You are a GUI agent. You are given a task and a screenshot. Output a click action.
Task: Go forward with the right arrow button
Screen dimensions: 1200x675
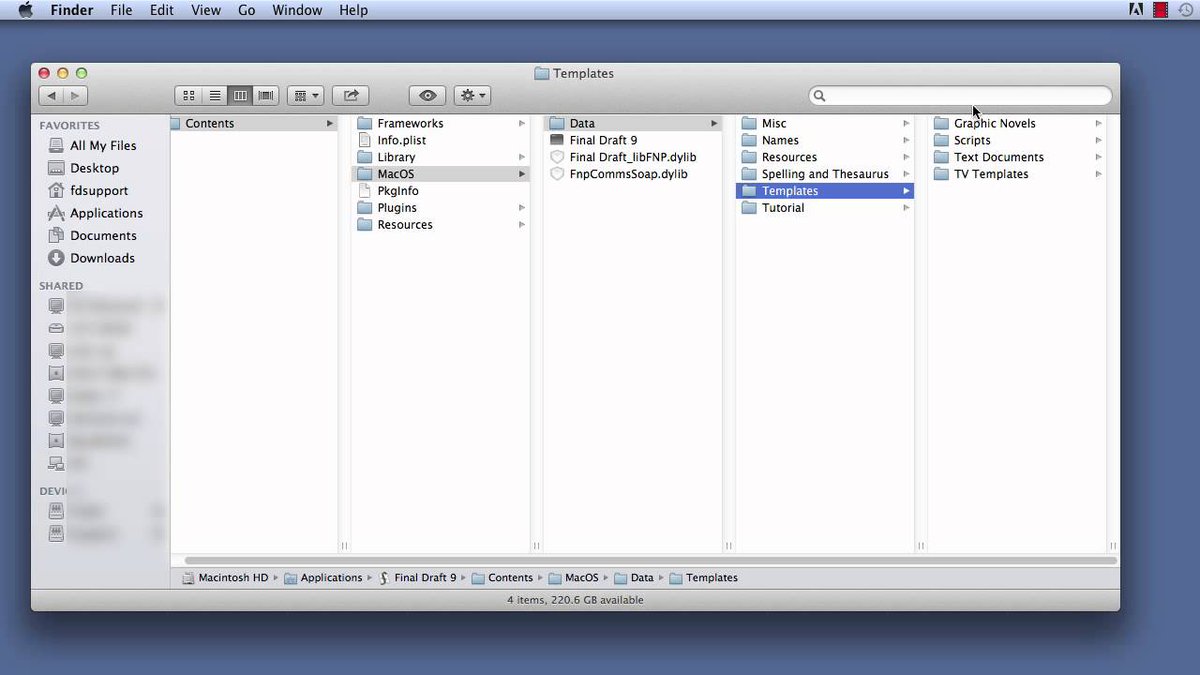(75, 96)
